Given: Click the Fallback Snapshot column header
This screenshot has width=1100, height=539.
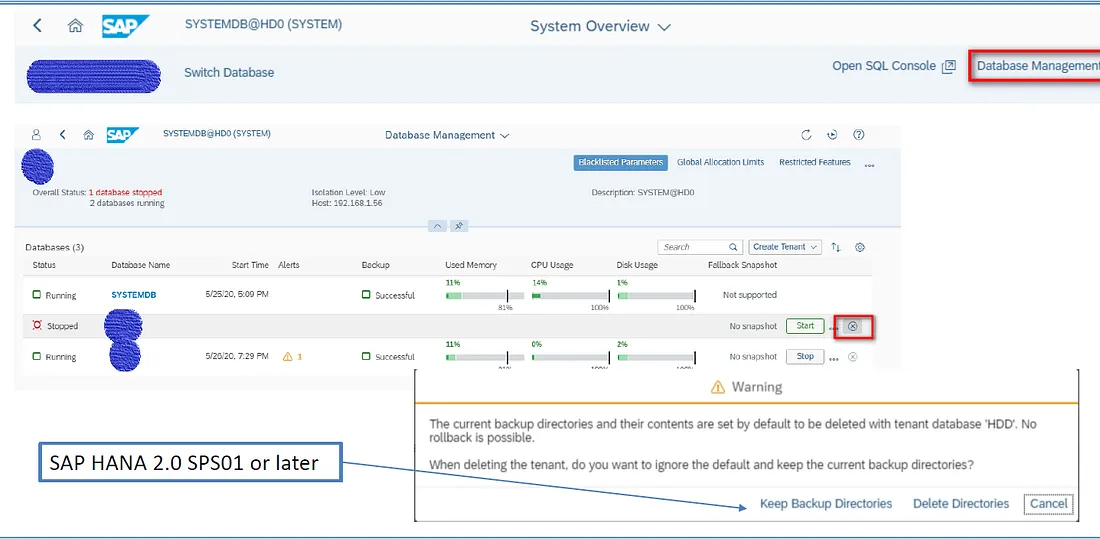Looking at the screenshot, I should pyautogui.click(x=743, y=265).
